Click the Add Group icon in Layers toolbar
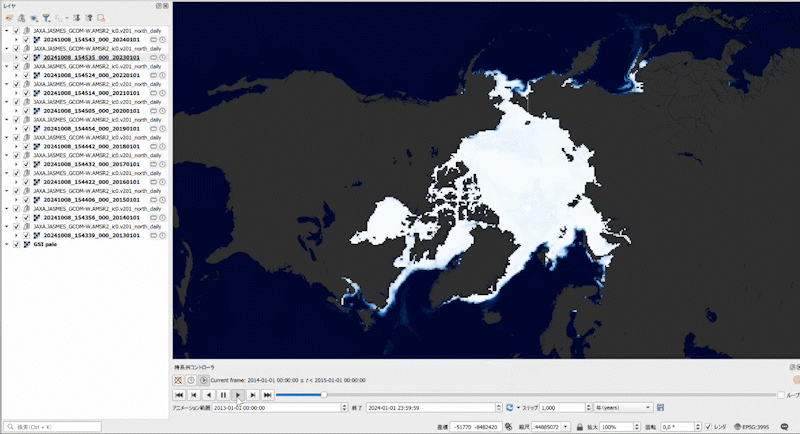Image resolution: width=800 pixels, height=434 pixels. pyautogui.click(x=21, y=18)
